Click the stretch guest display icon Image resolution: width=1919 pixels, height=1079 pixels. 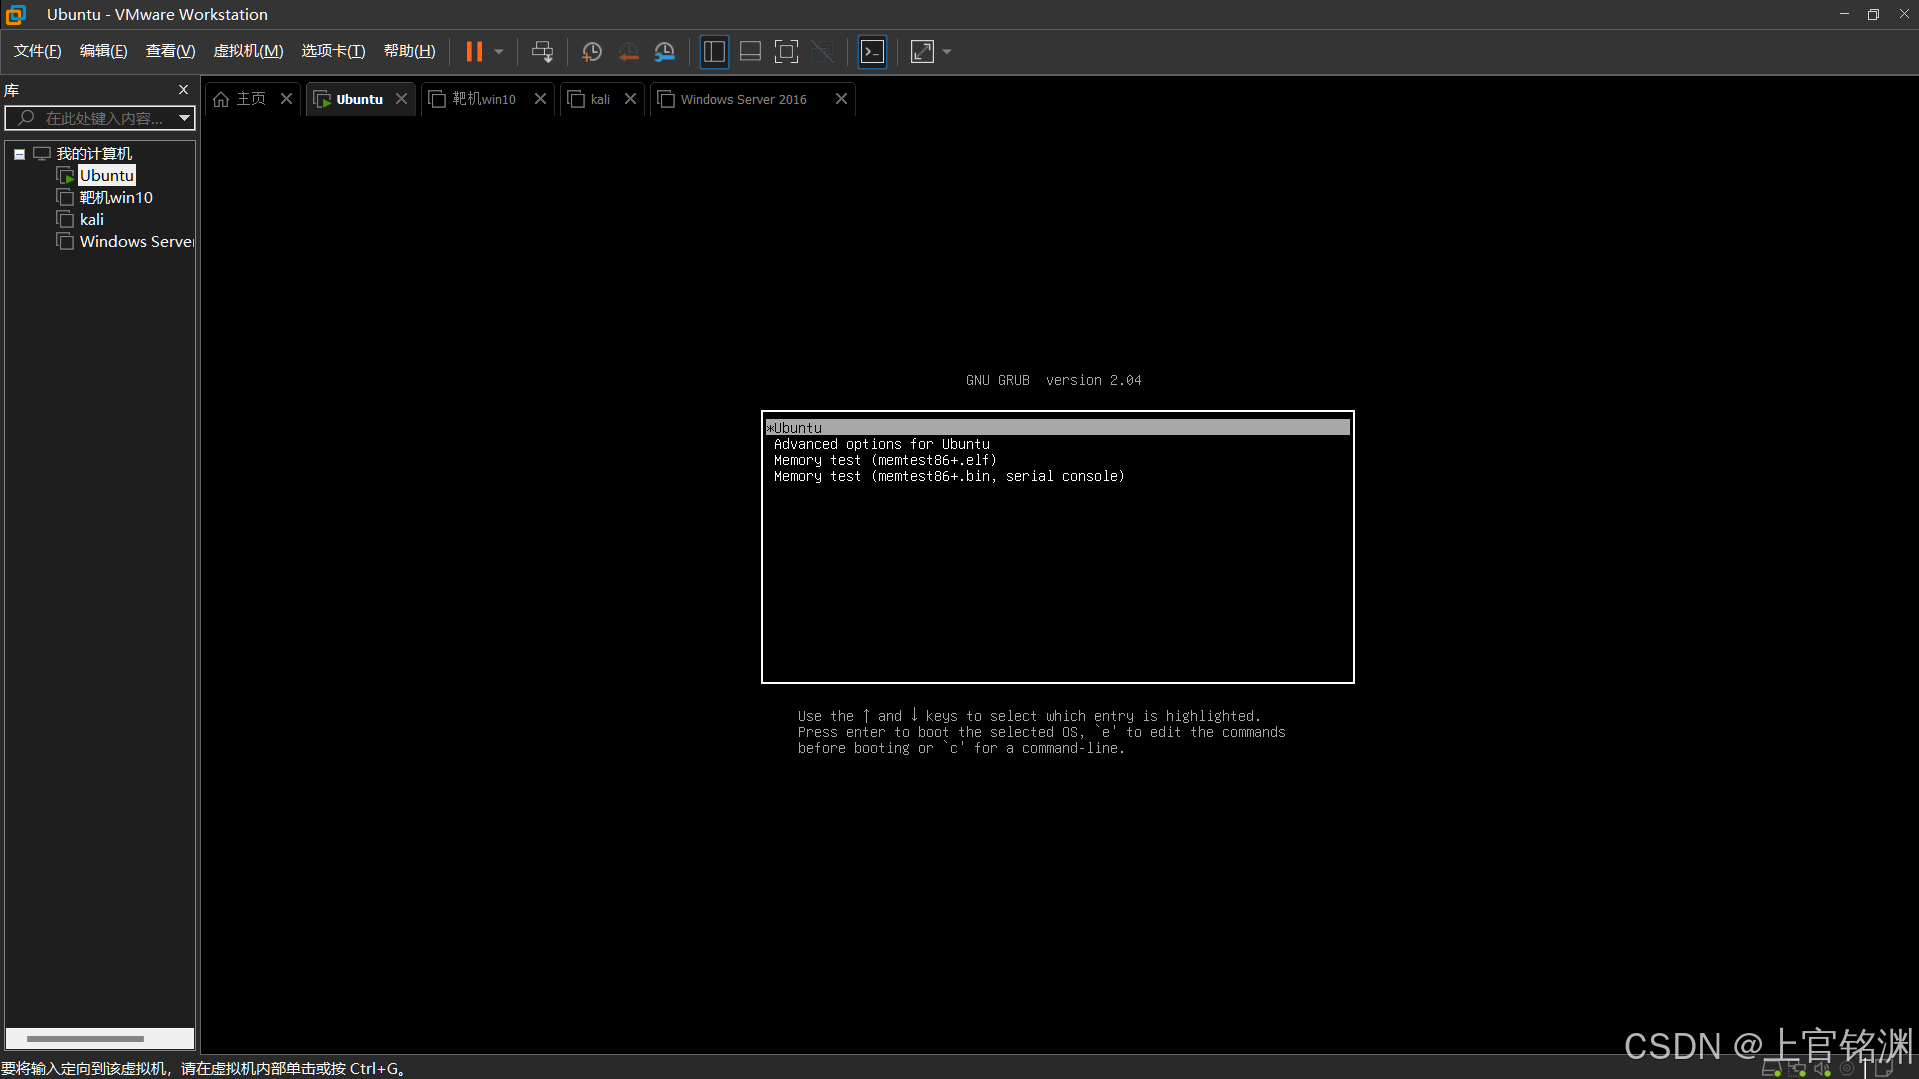(922, 52)
